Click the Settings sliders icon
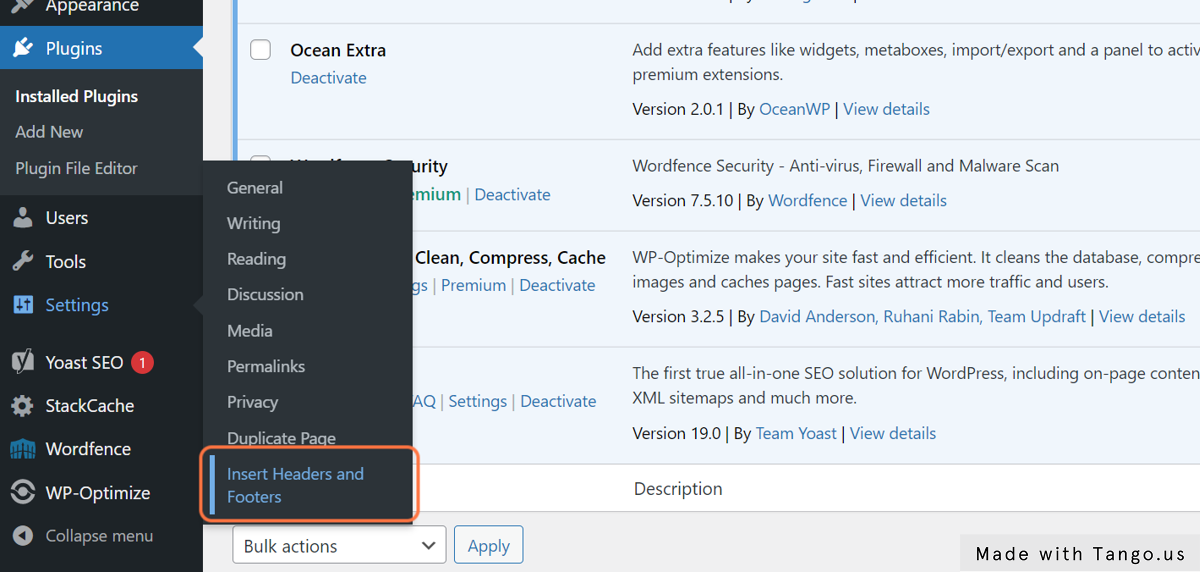The image size is (1200, 572). click(x=23, y=305)
